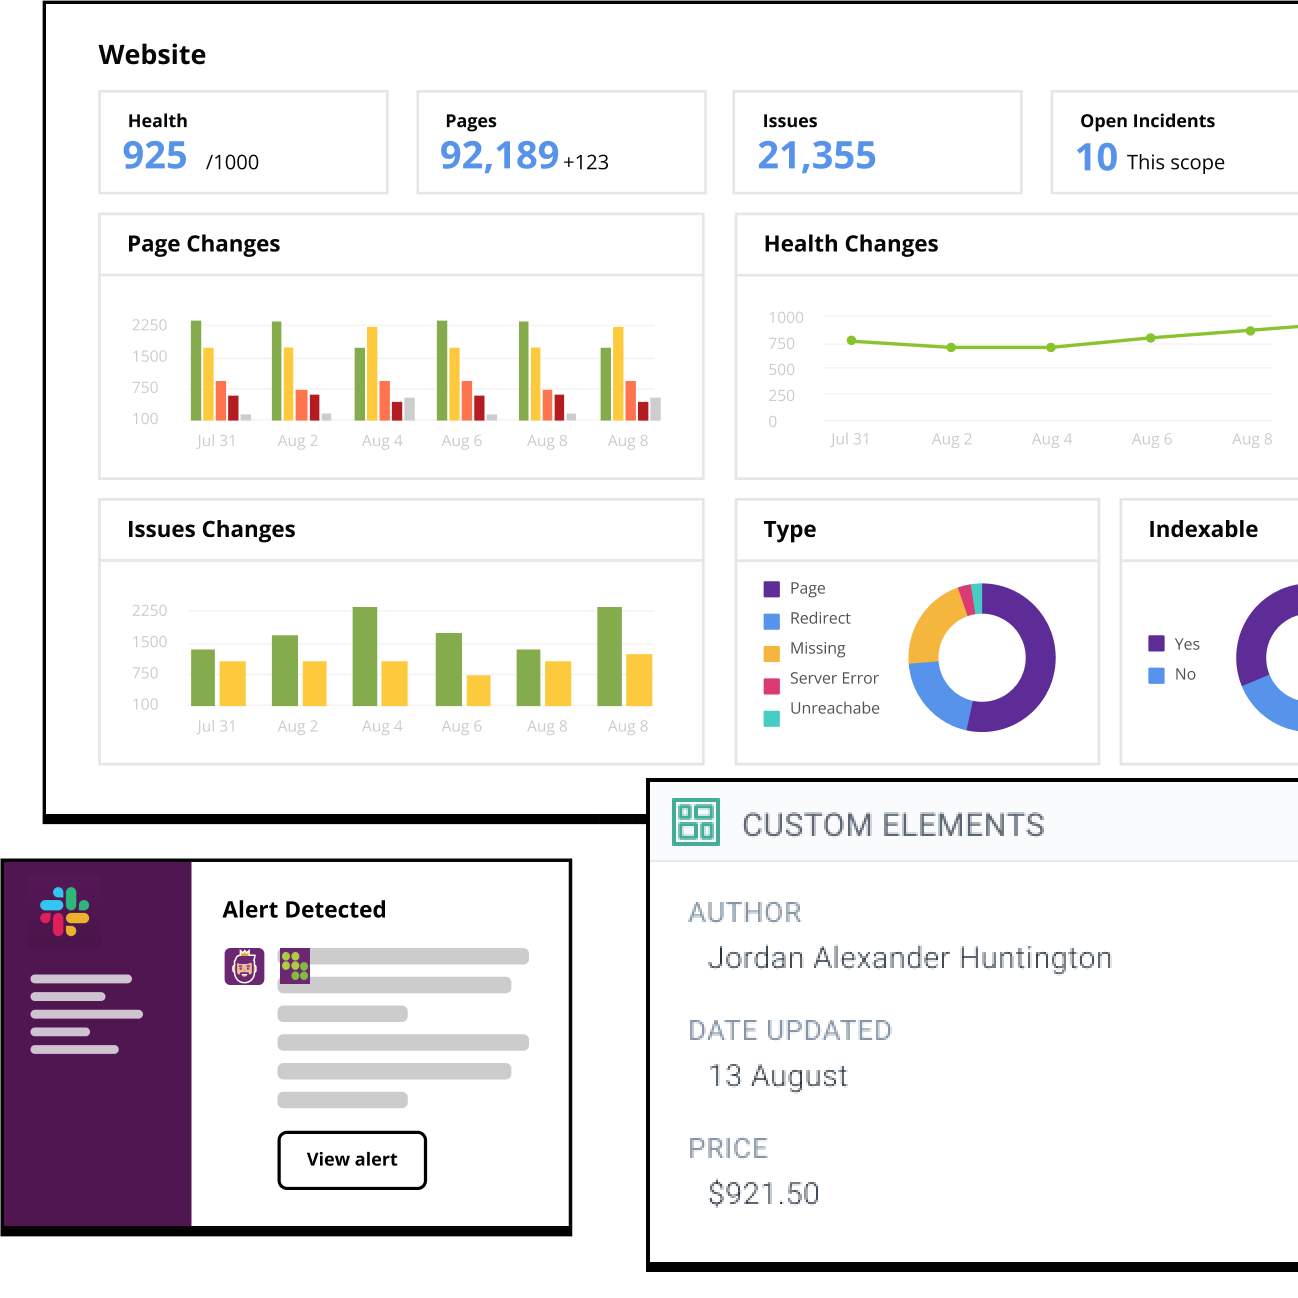Click the bearded user avatar icon
This screenshot has height=1298, width=1298.
[244, 967]
